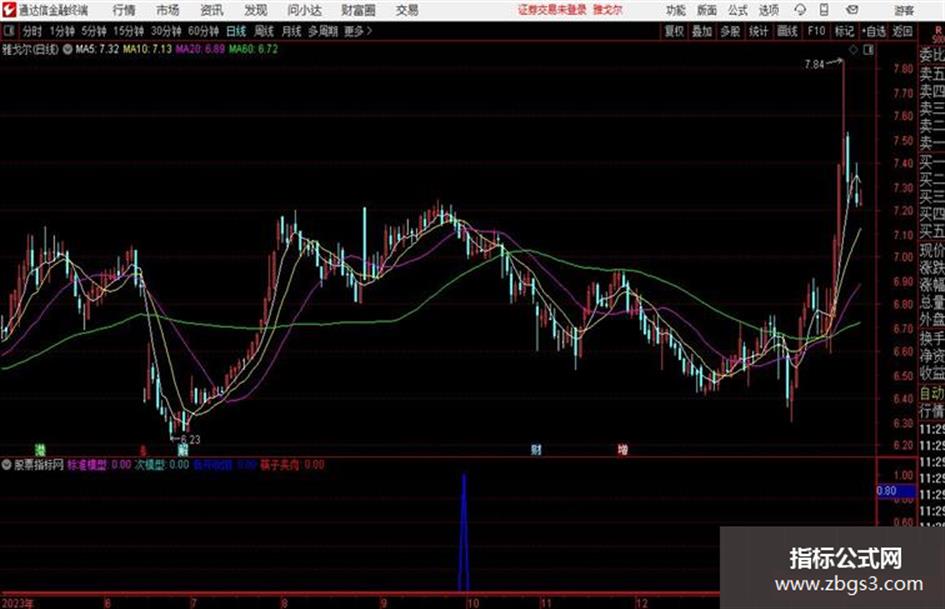The width and height of the screenshot is (945, 609).
Task: Click the 标记 mark button
Action: click(x=844, y=31)
